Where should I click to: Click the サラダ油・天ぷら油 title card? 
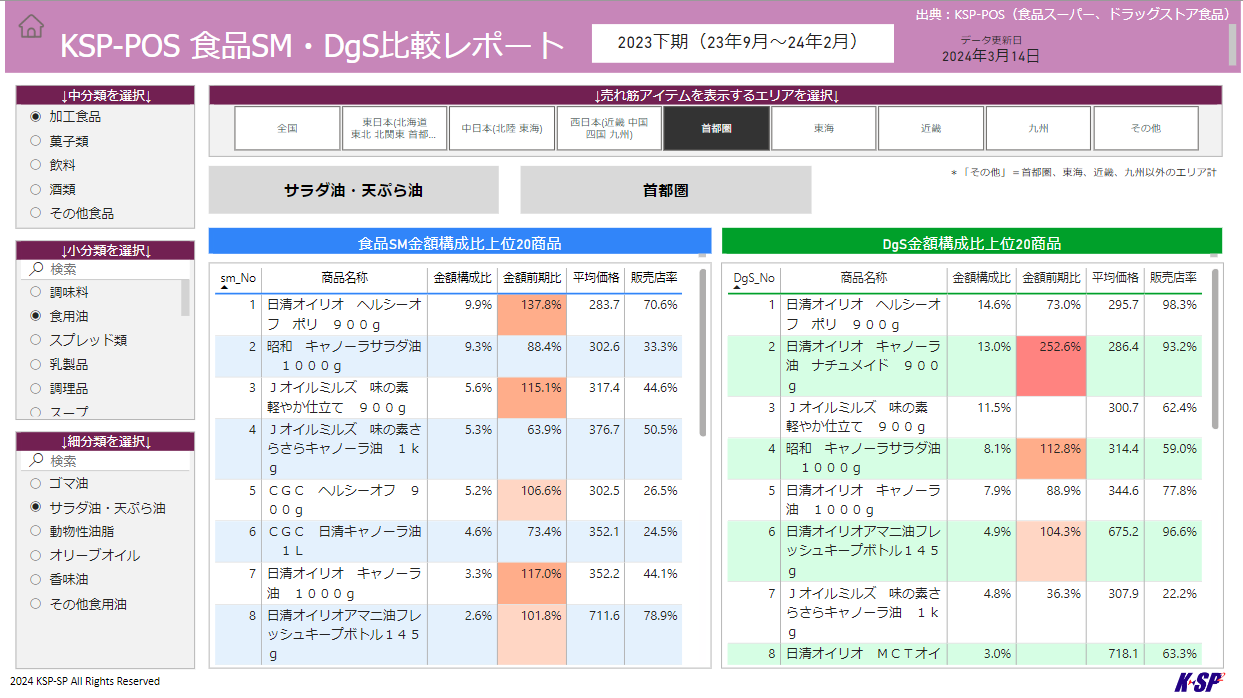[x=353, y=190]
